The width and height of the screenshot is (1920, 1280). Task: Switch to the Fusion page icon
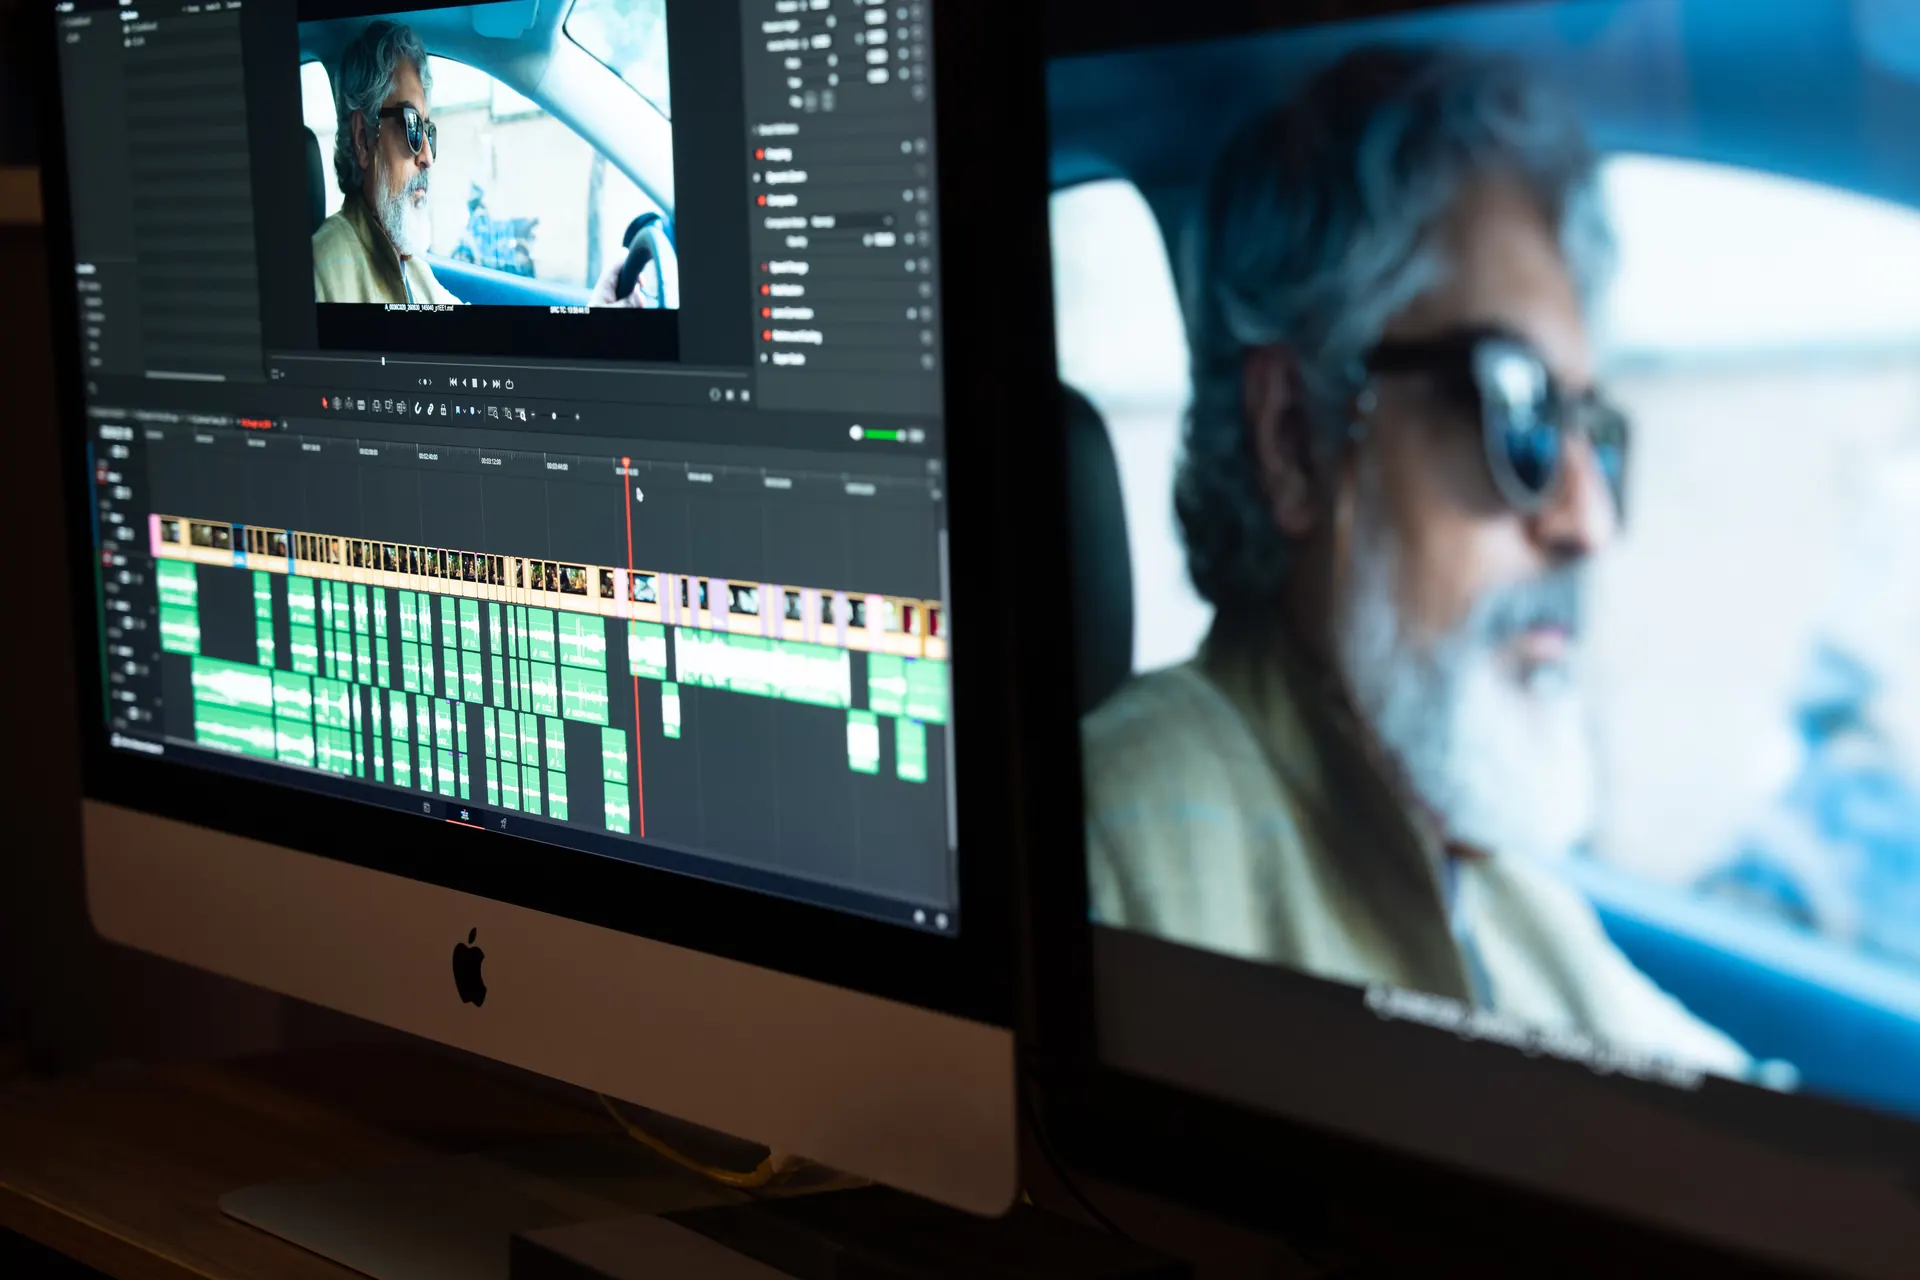click(x=503, y=823)
